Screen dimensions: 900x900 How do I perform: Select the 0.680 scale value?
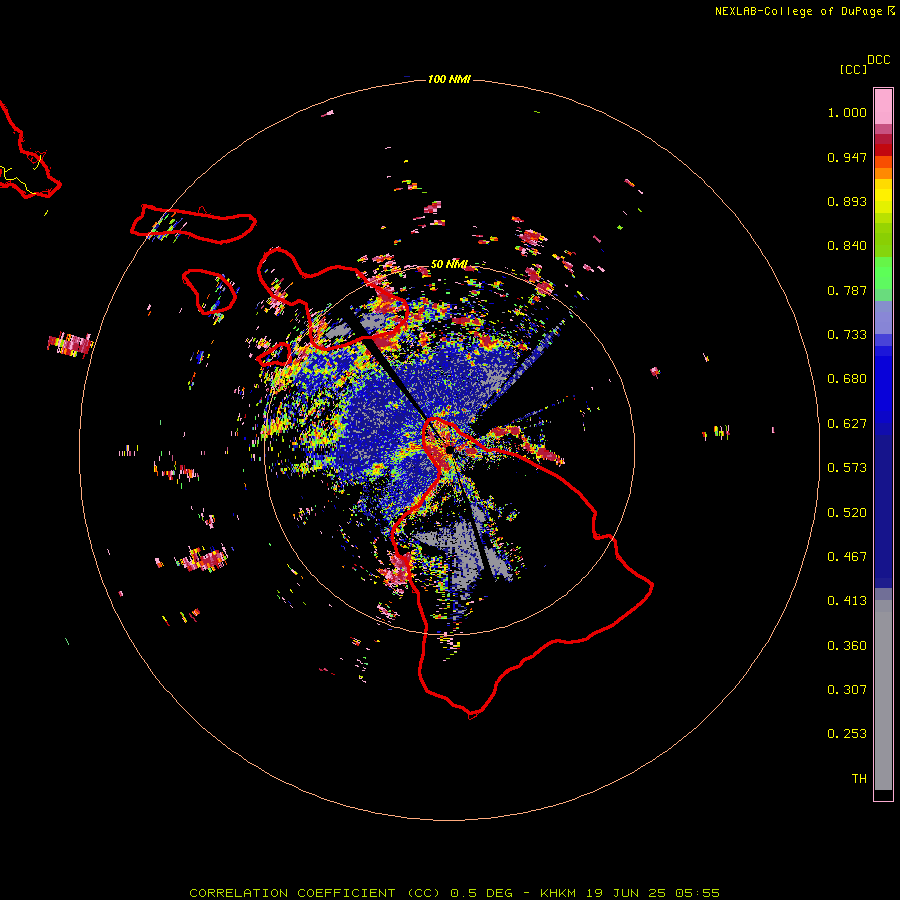coord(847,379)
